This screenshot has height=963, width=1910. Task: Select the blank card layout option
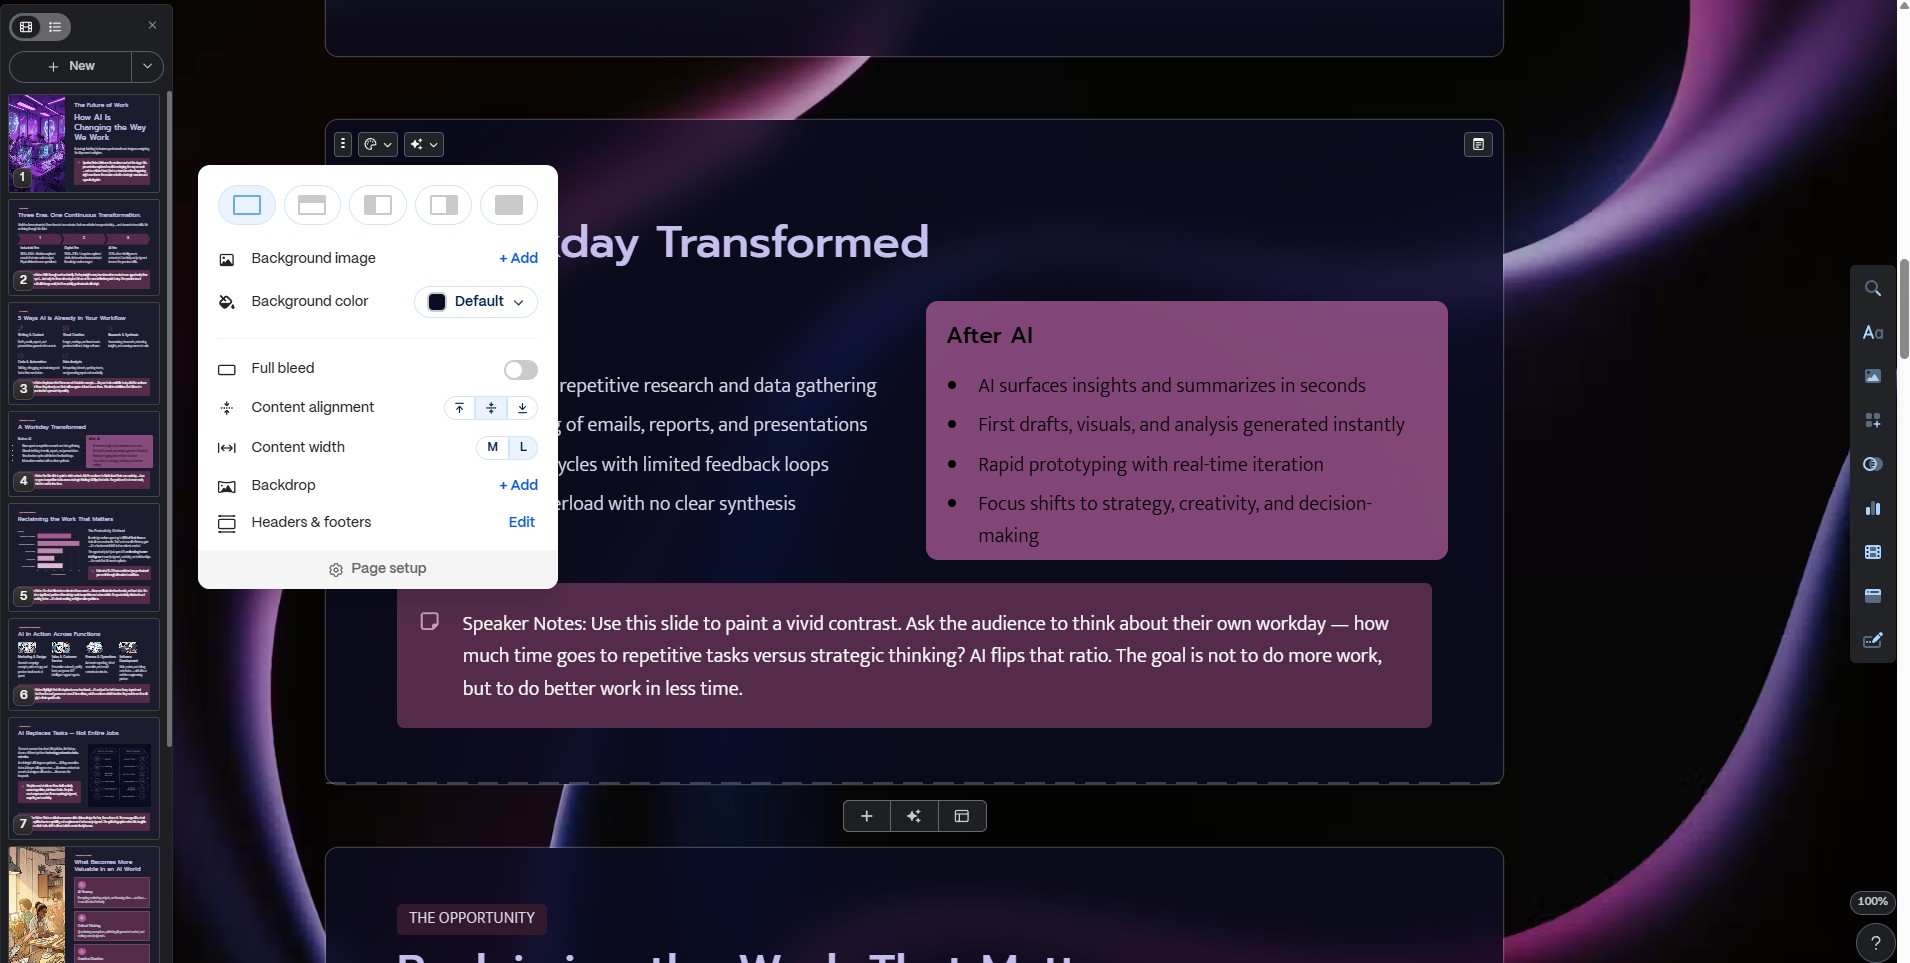pyautogui.click(x=247, y=205)
